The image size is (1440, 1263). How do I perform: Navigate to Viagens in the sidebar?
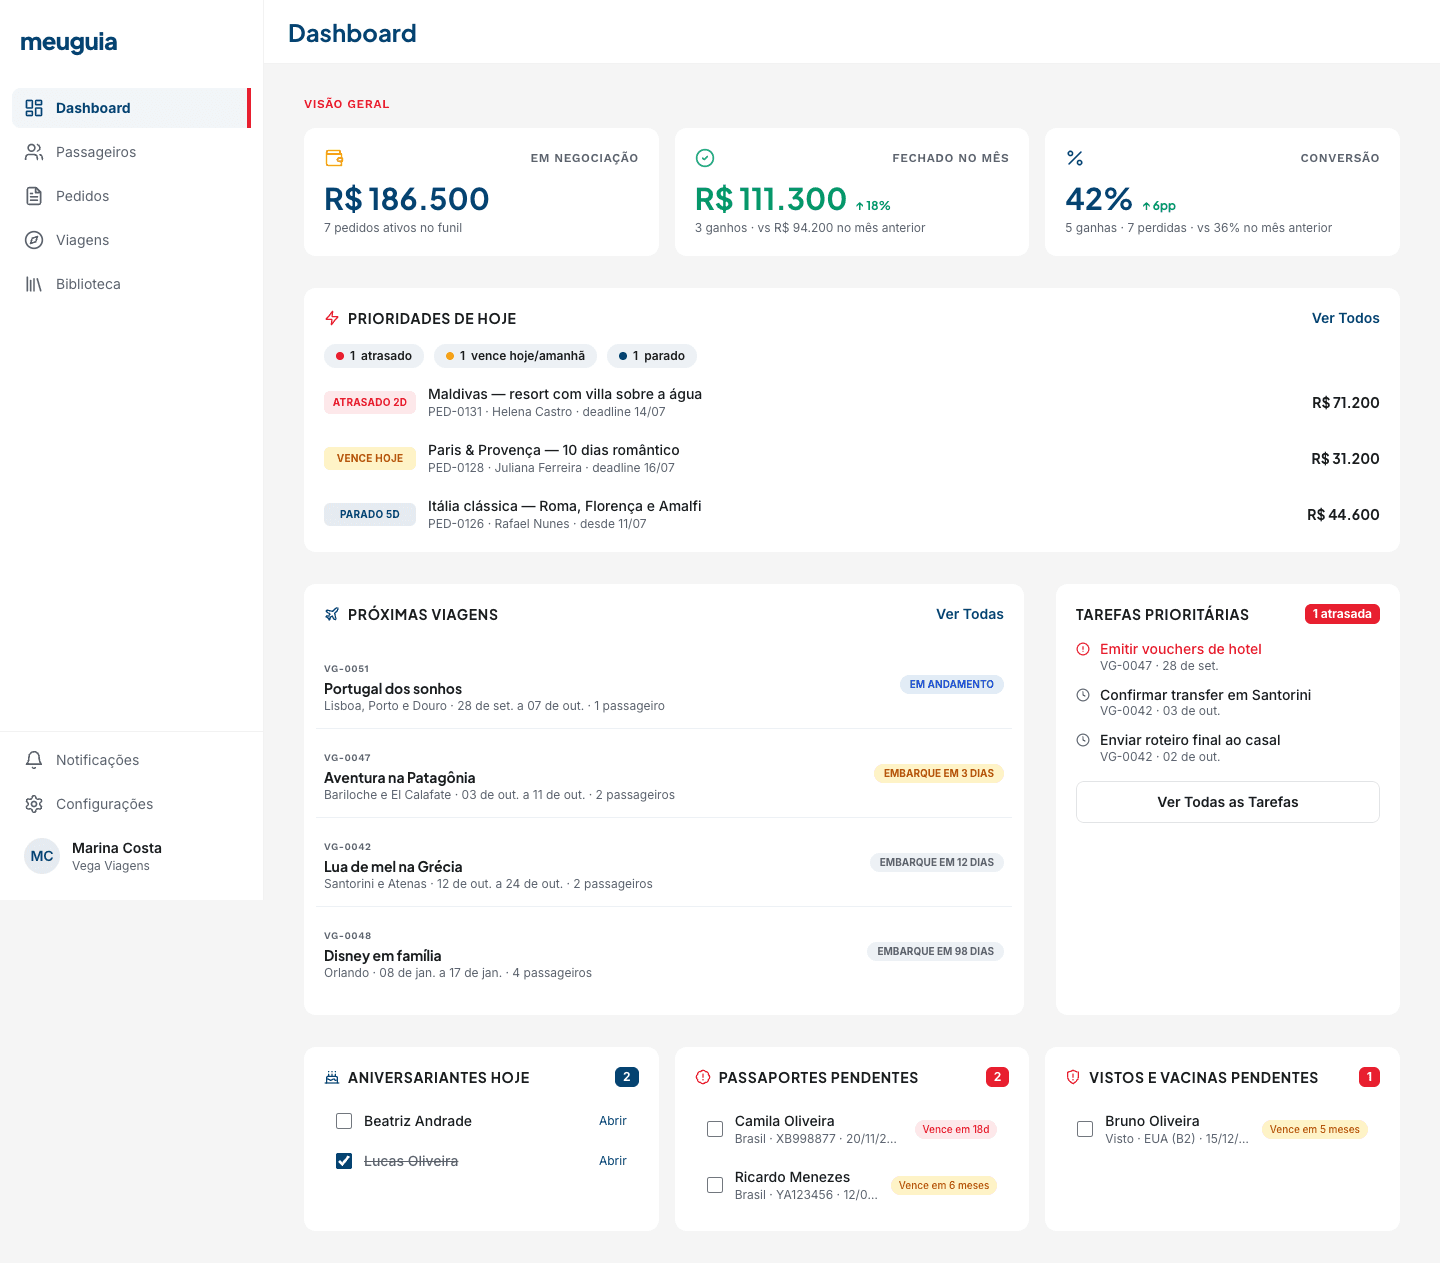[131, 240]
